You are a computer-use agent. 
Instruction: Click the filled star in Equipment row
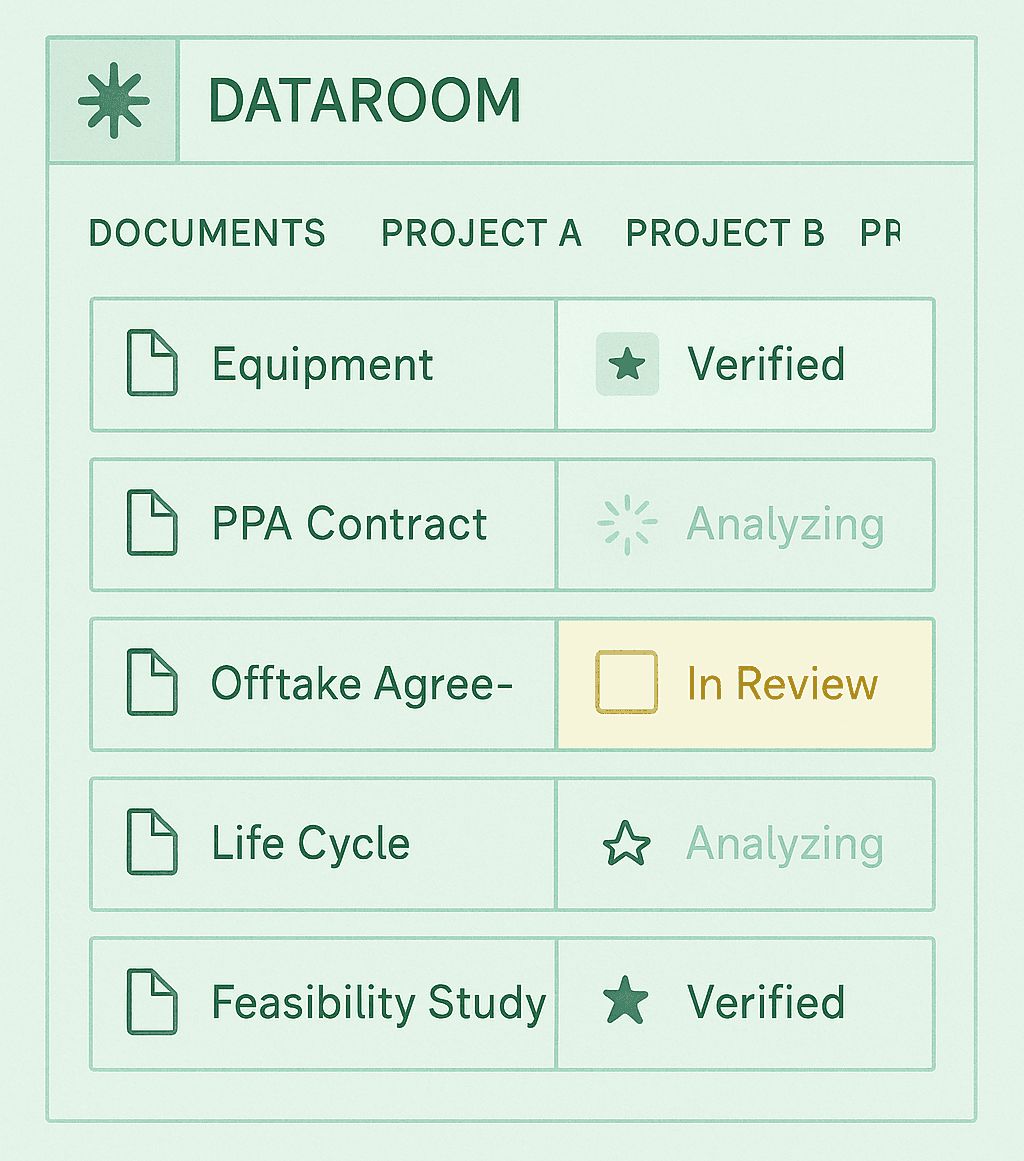(x=627, y=364)
